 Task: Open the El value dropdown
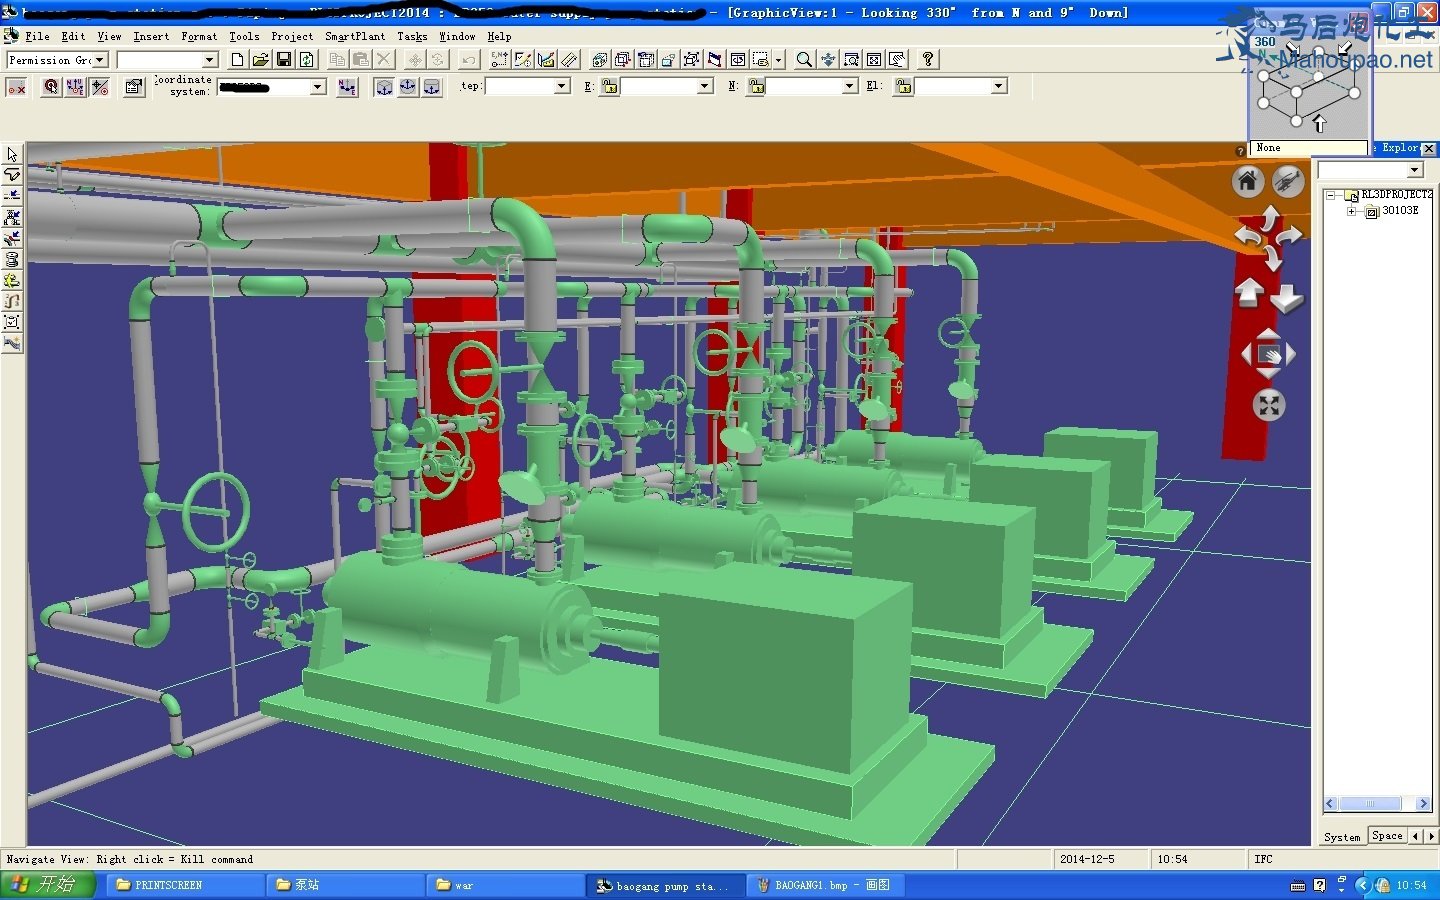tap(998, 87)
